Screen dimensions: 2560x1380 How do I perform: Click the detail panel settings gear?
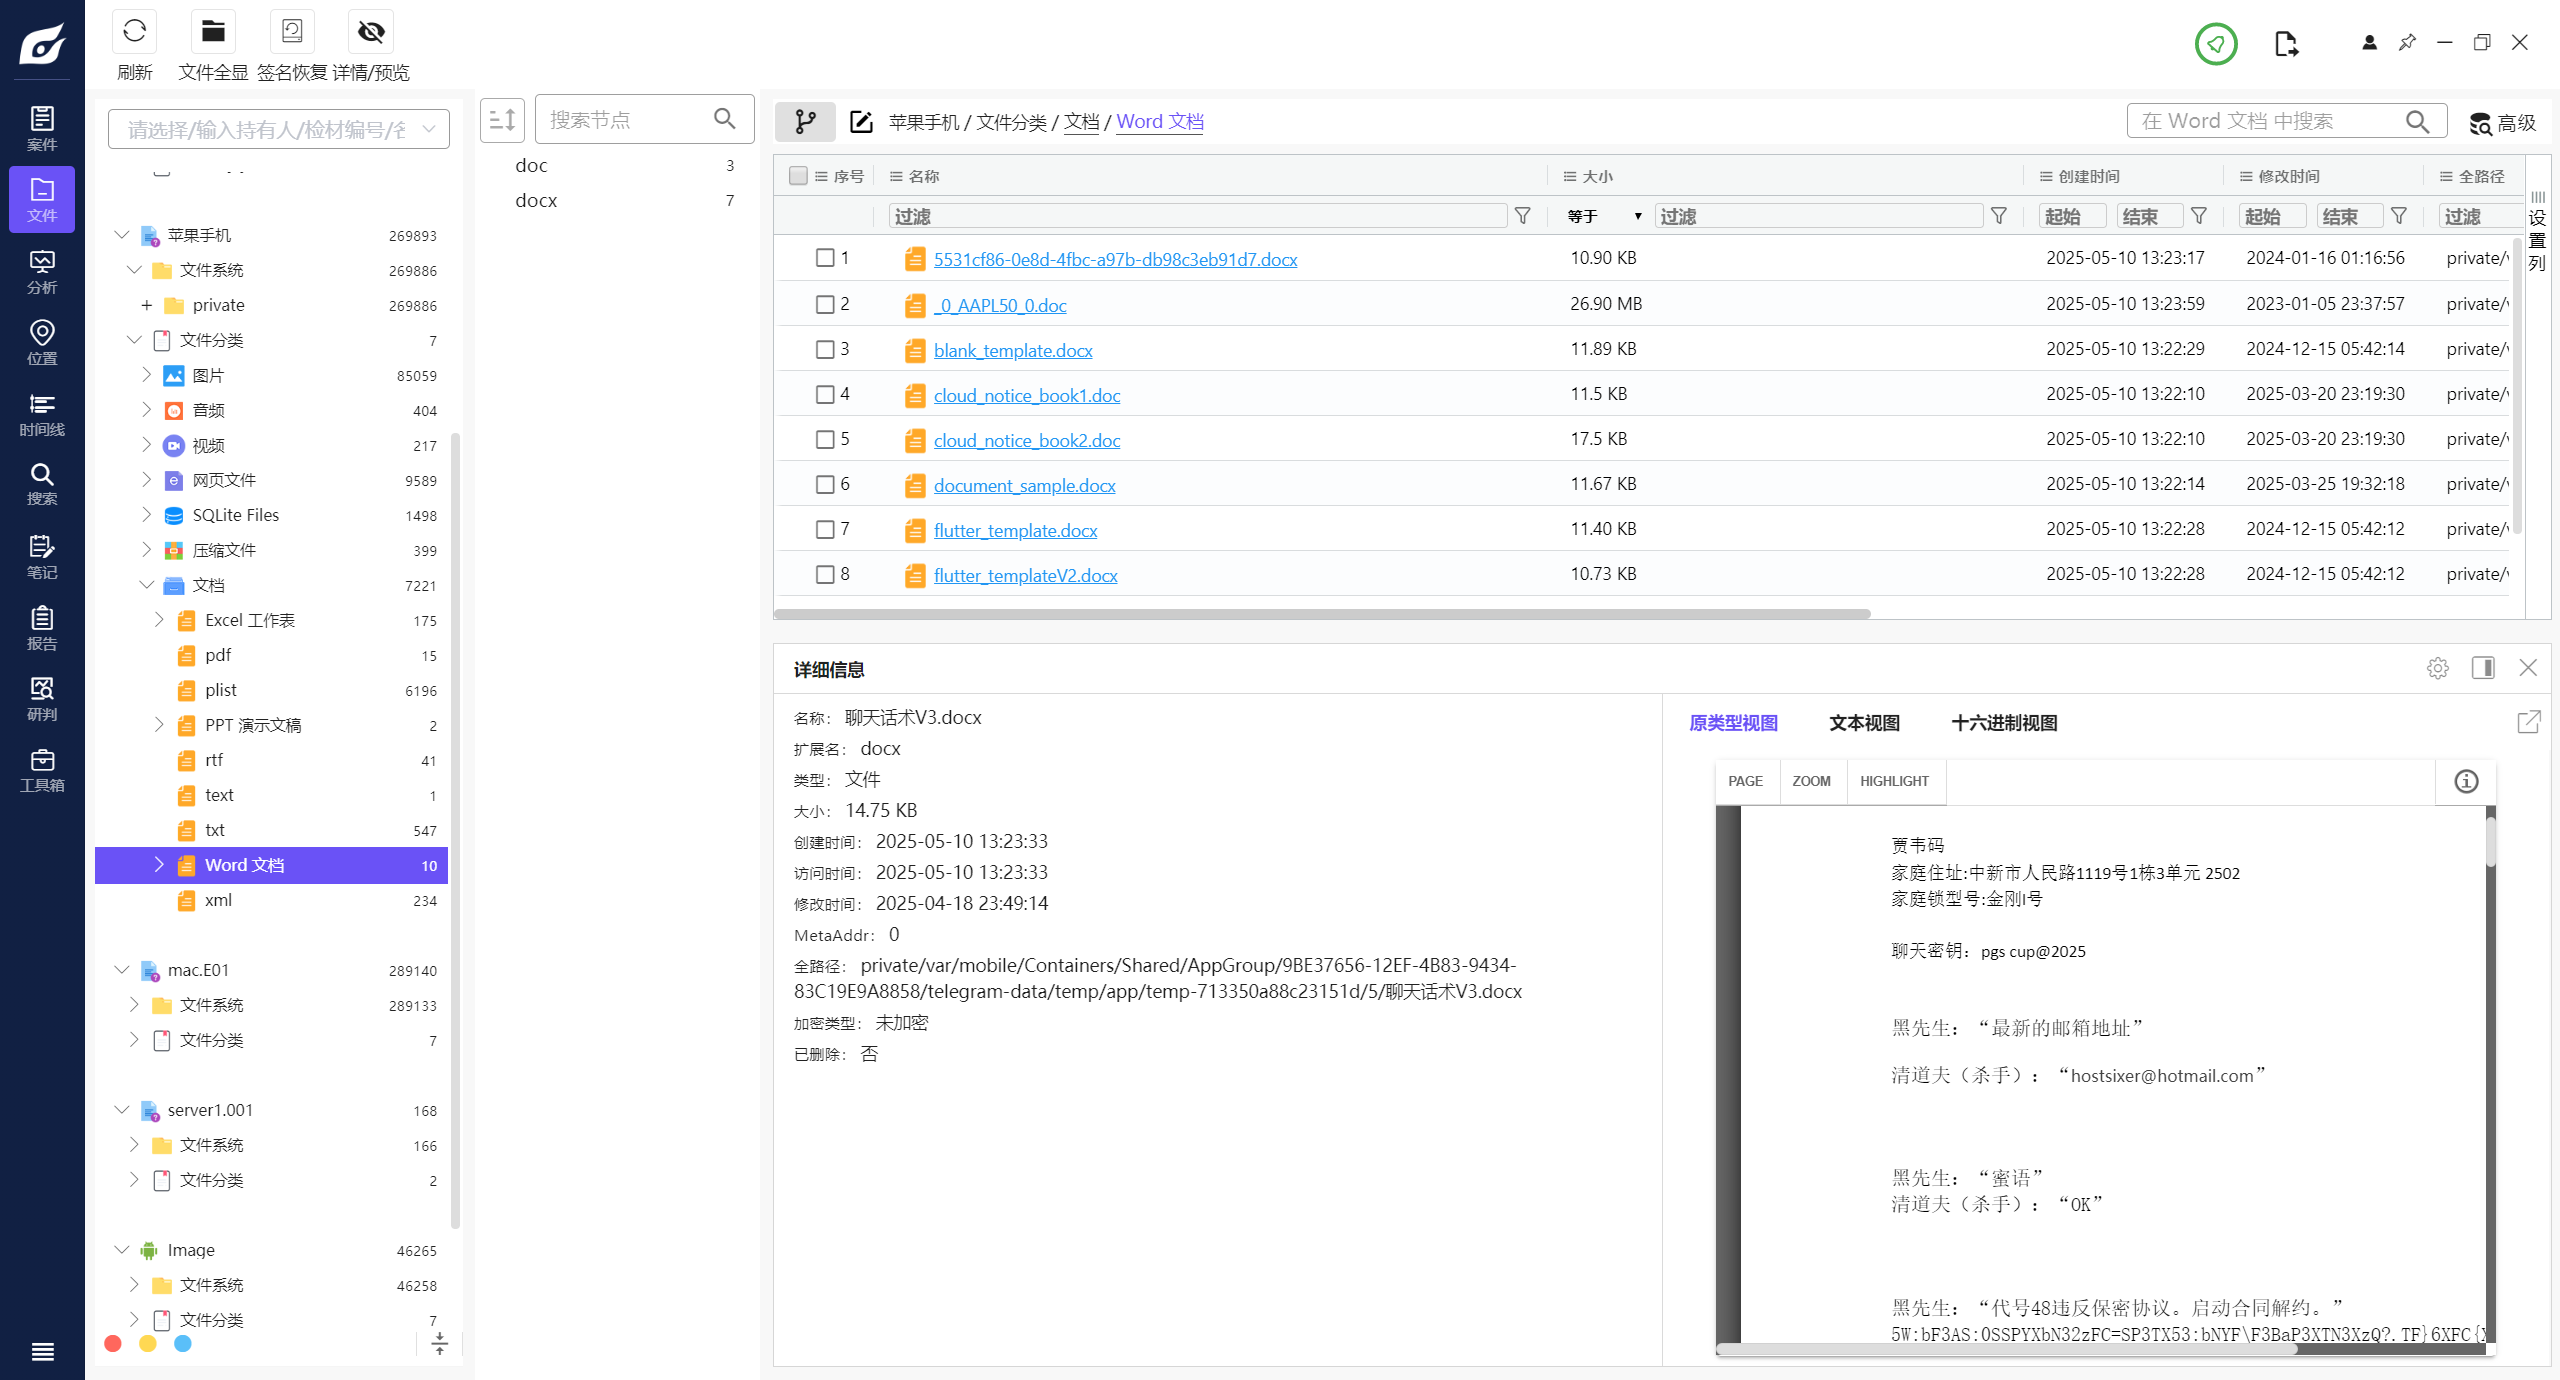[2437, 668]
